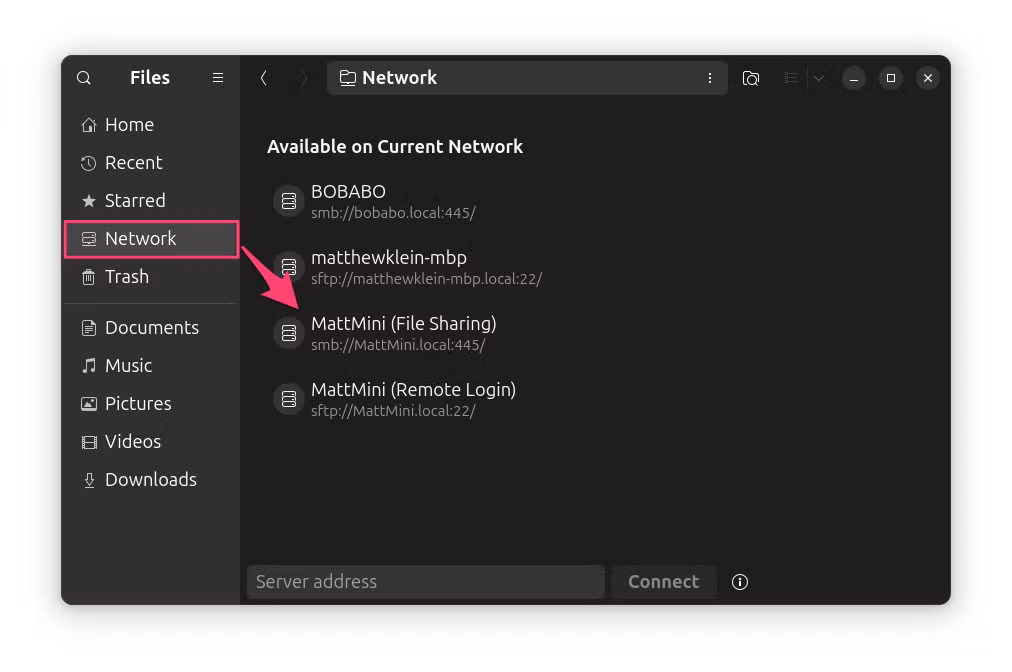This screenshot has height=672, width=1012.
Task: Open Pictures folder in the sidebar
Action: (x=152, y=404)
